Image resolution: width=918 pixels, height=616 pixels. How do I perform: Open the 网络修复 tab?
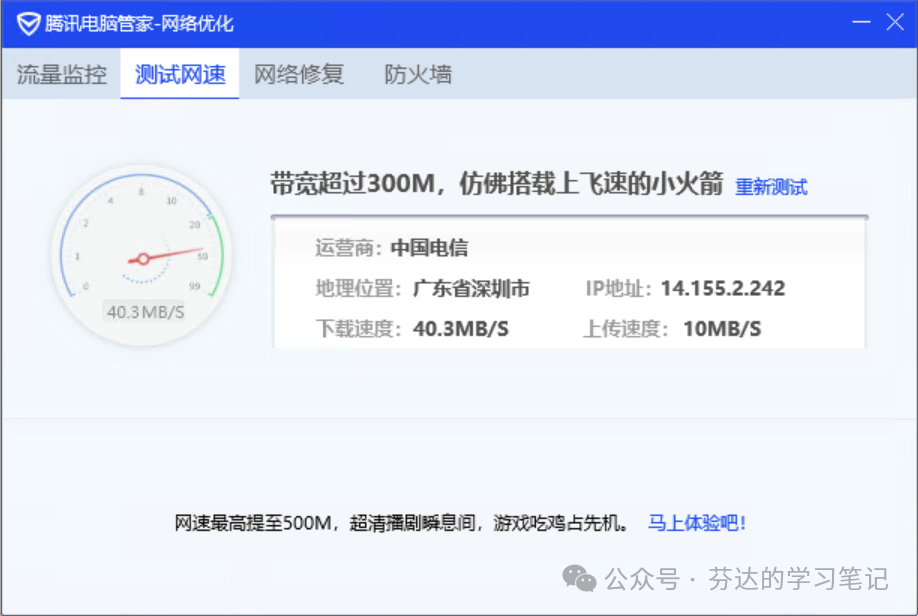(x=299, y=74)
